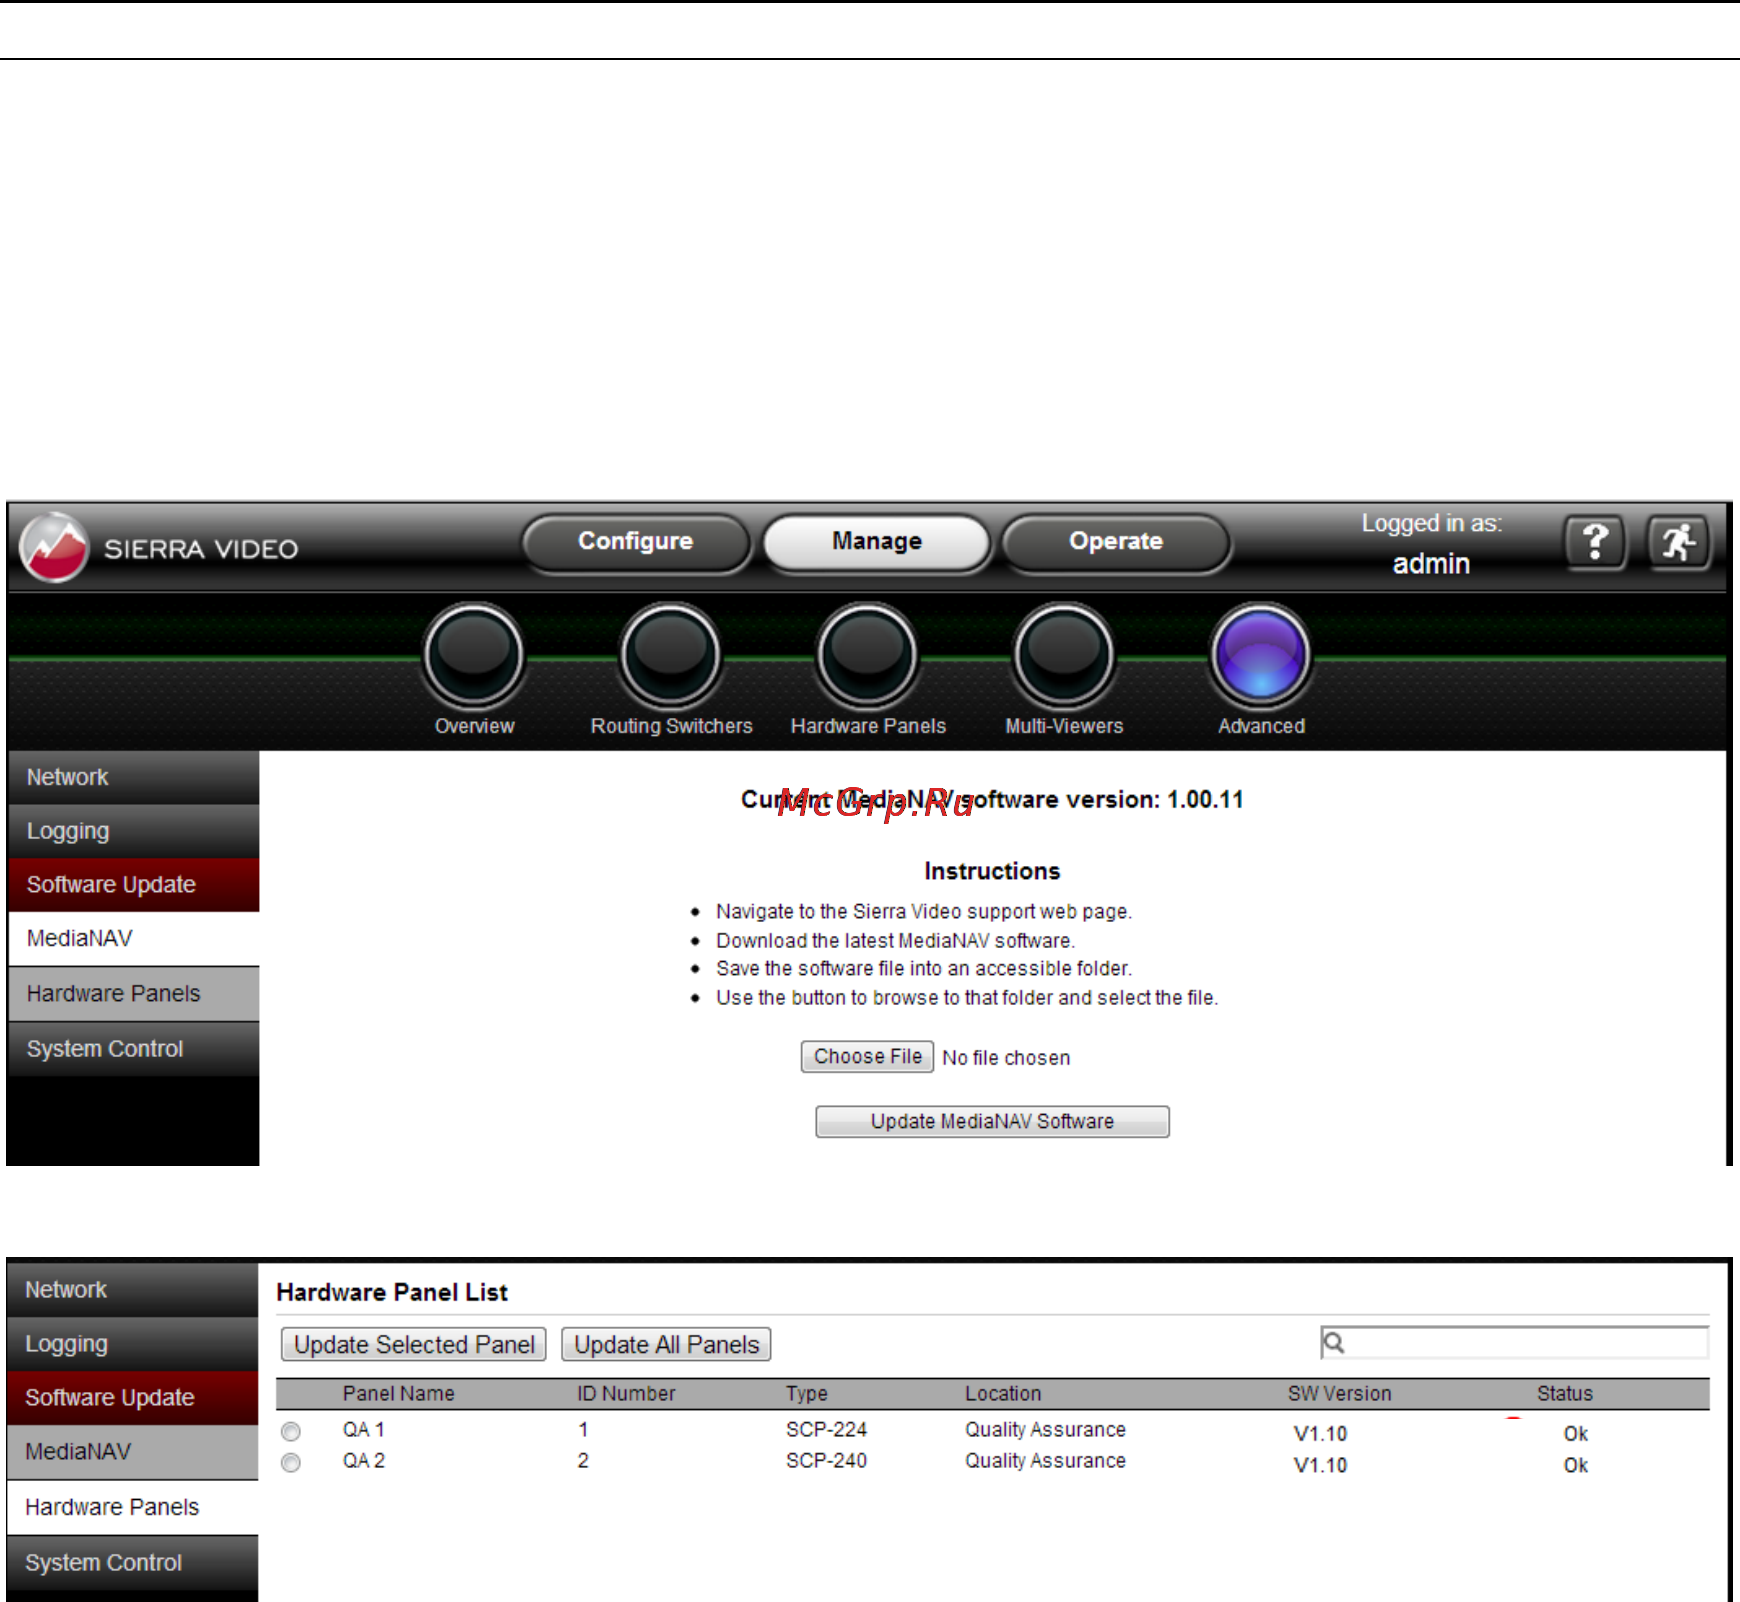Viewport: 1740px width, 1602px height.
Task: Click Update MediaNAV Software button
Action: point(992,1122)
